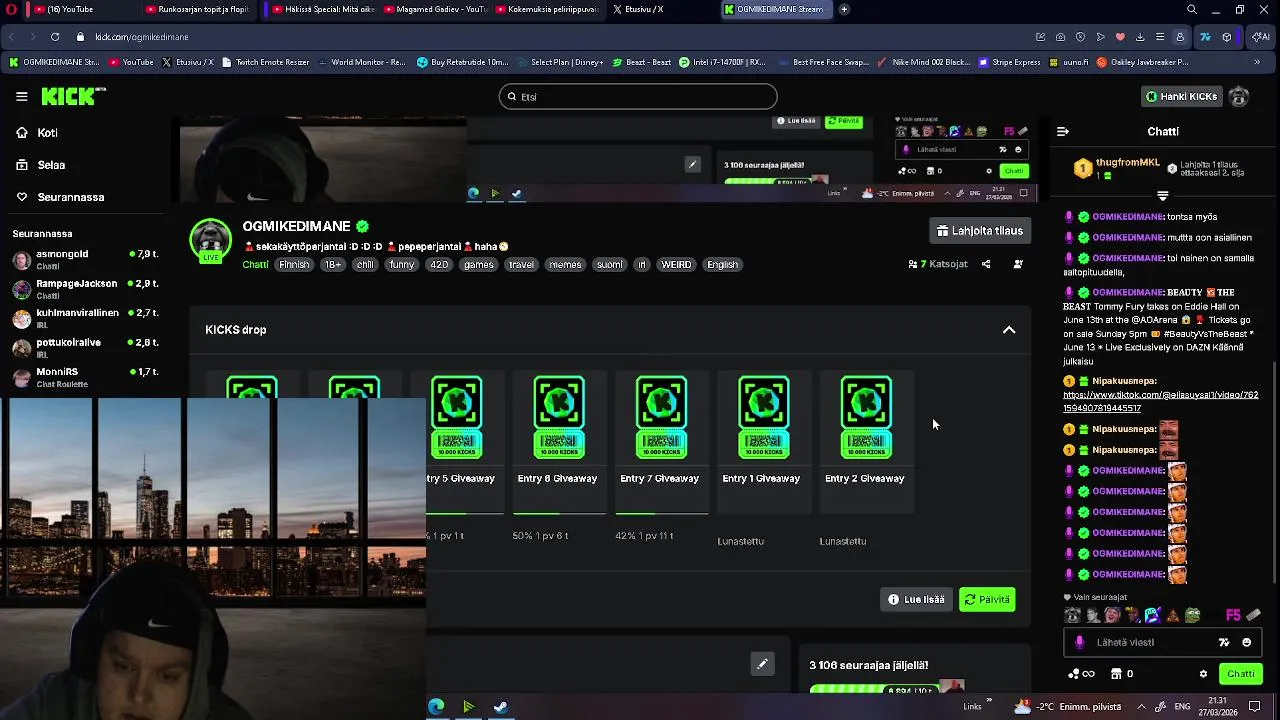Show more bookmarks with the overflow chevron
This screenshot has height=720, width=1280.
pyautogui.click(x=1257, y=62)
